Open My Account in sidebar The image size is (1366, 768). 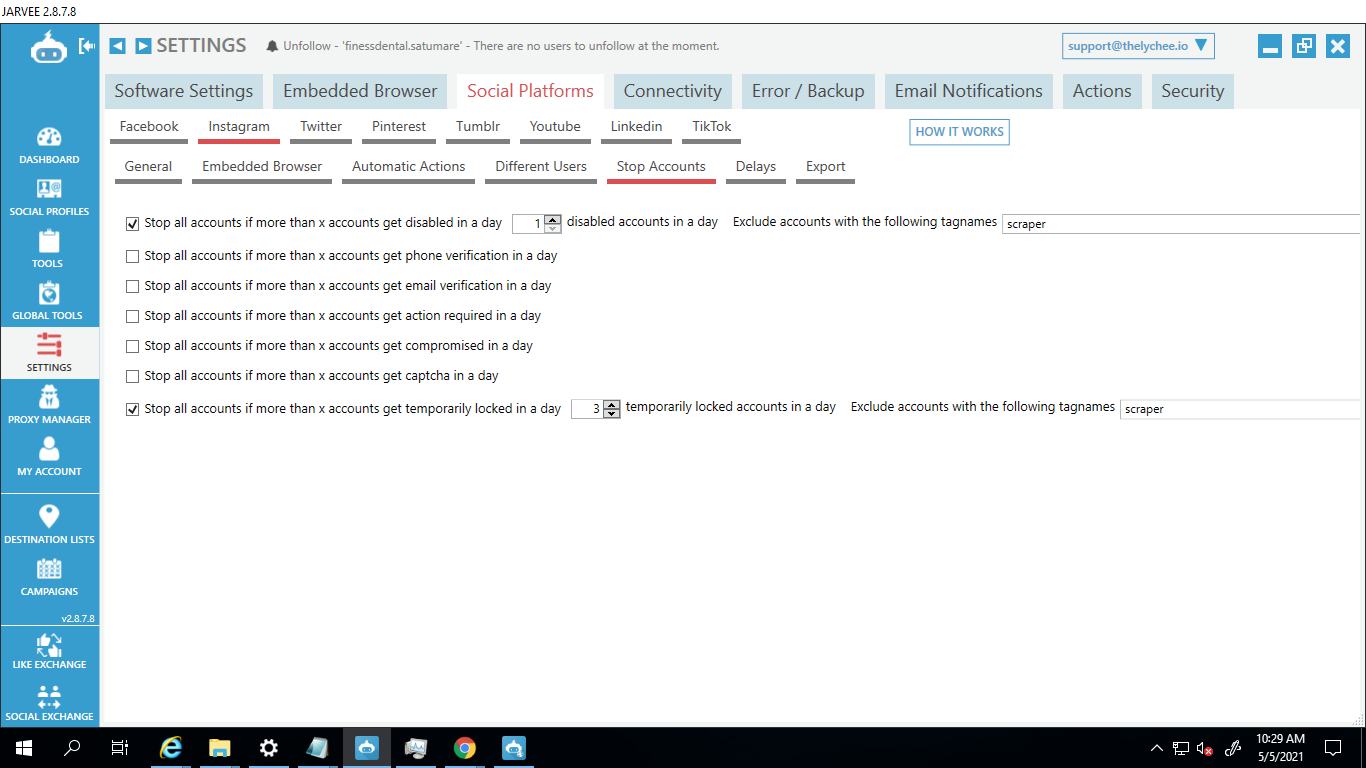click(x=49, y=457)
